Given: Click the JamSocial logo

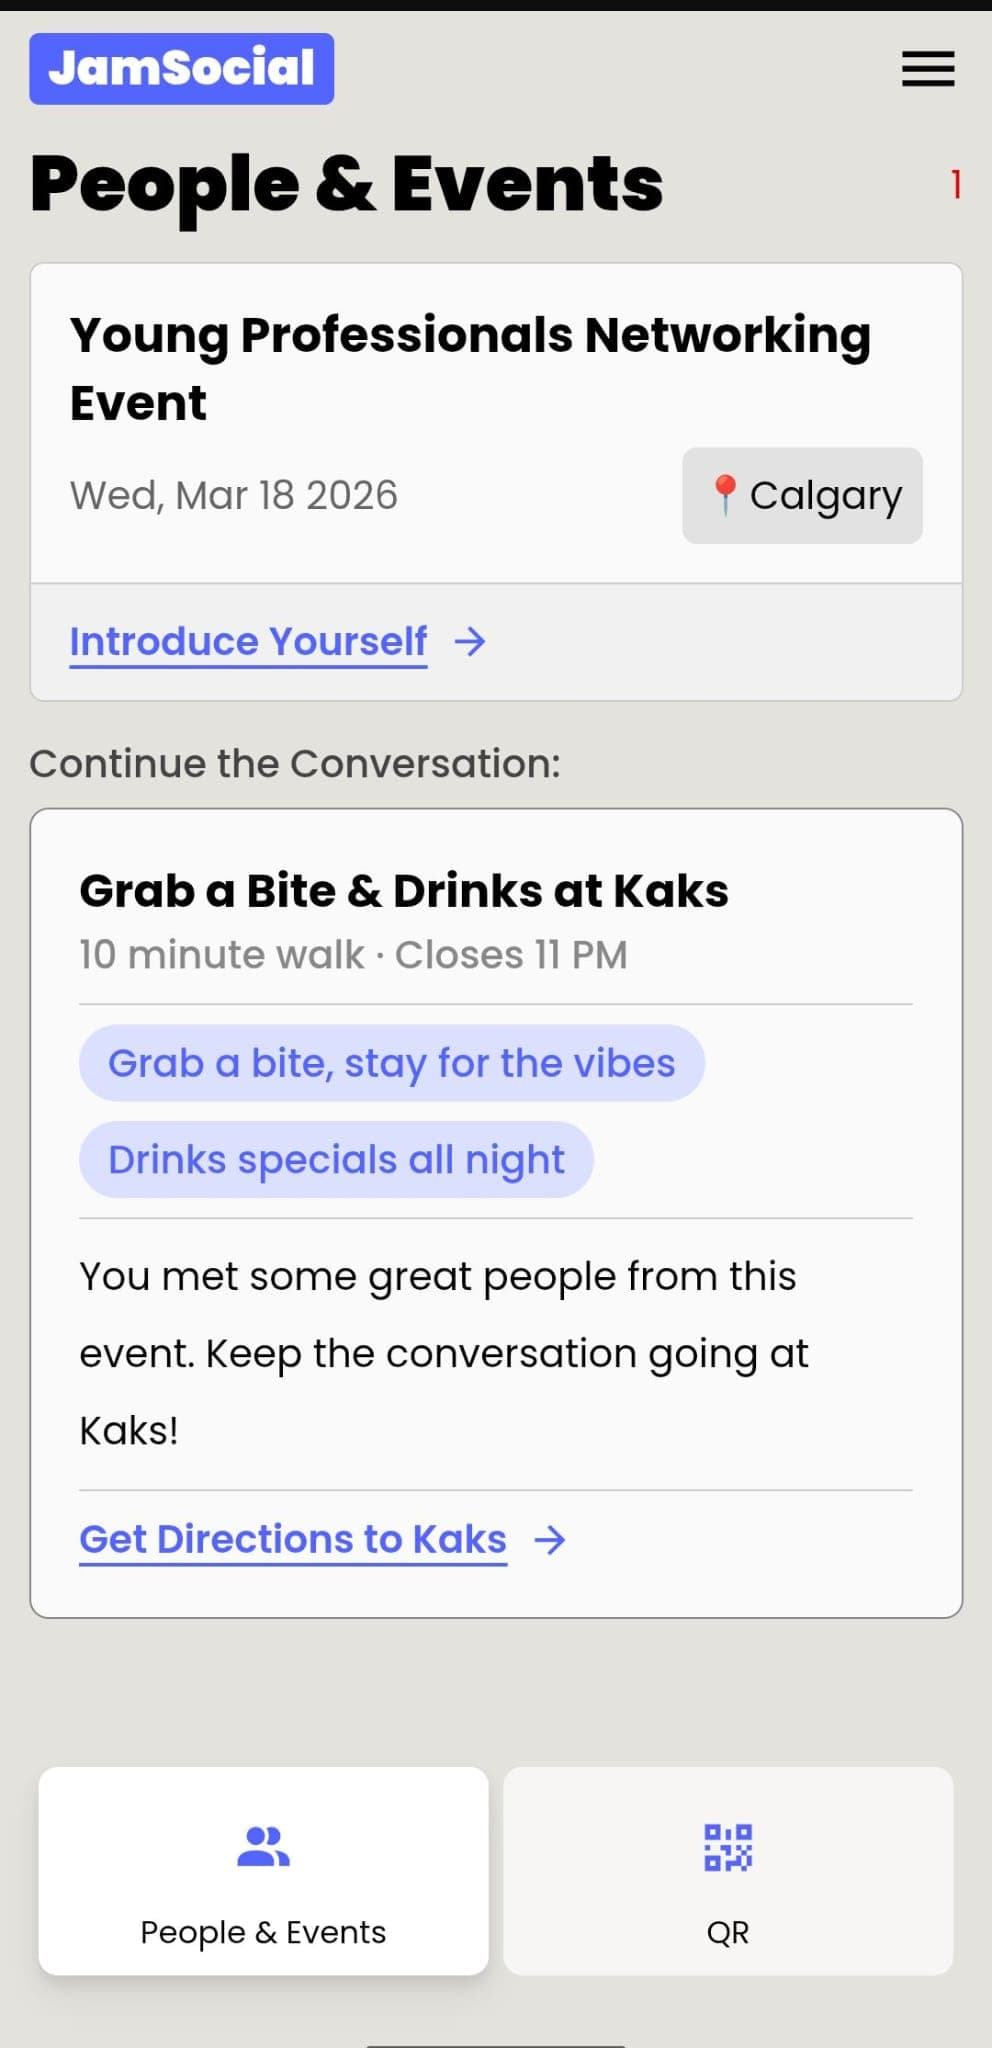Looking at the screenshot, I should [181, 69].
